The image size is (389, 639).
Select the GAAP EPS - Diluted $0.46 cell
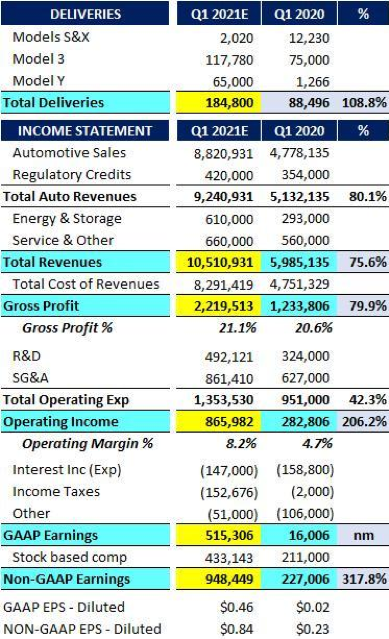(x=237, y=608)
